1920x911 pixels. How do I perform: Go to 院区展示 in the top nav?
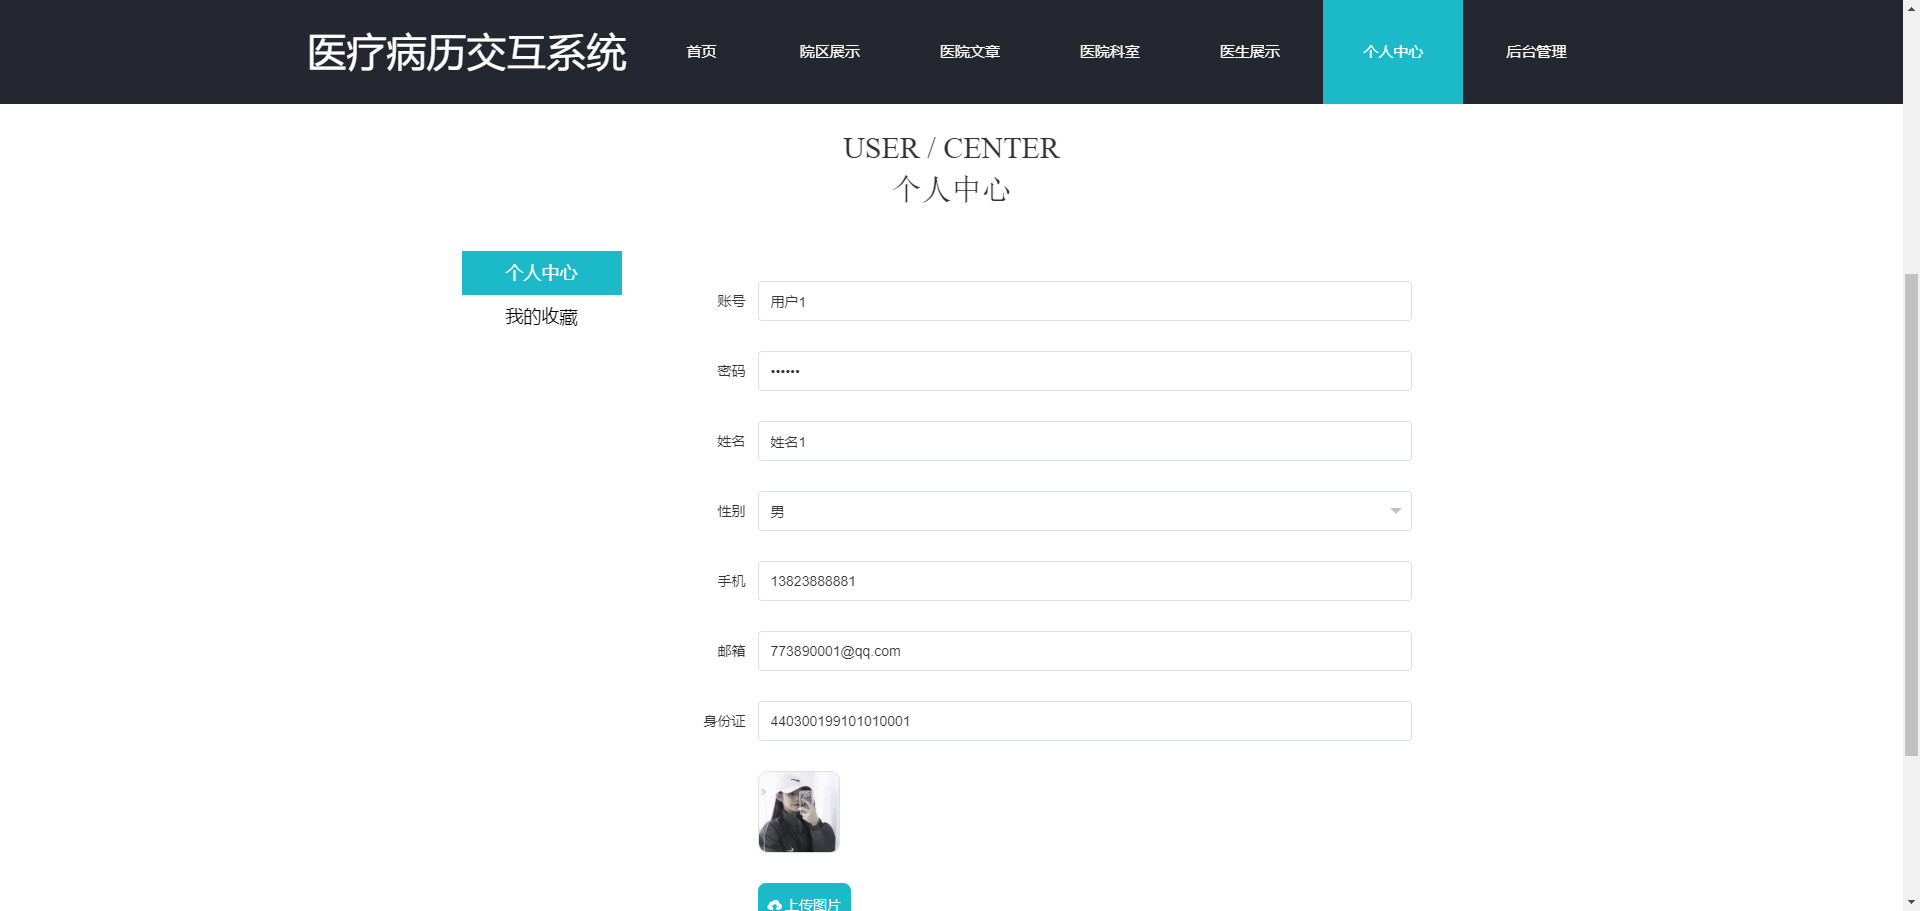pyautogui.click(x=829, y=52)
